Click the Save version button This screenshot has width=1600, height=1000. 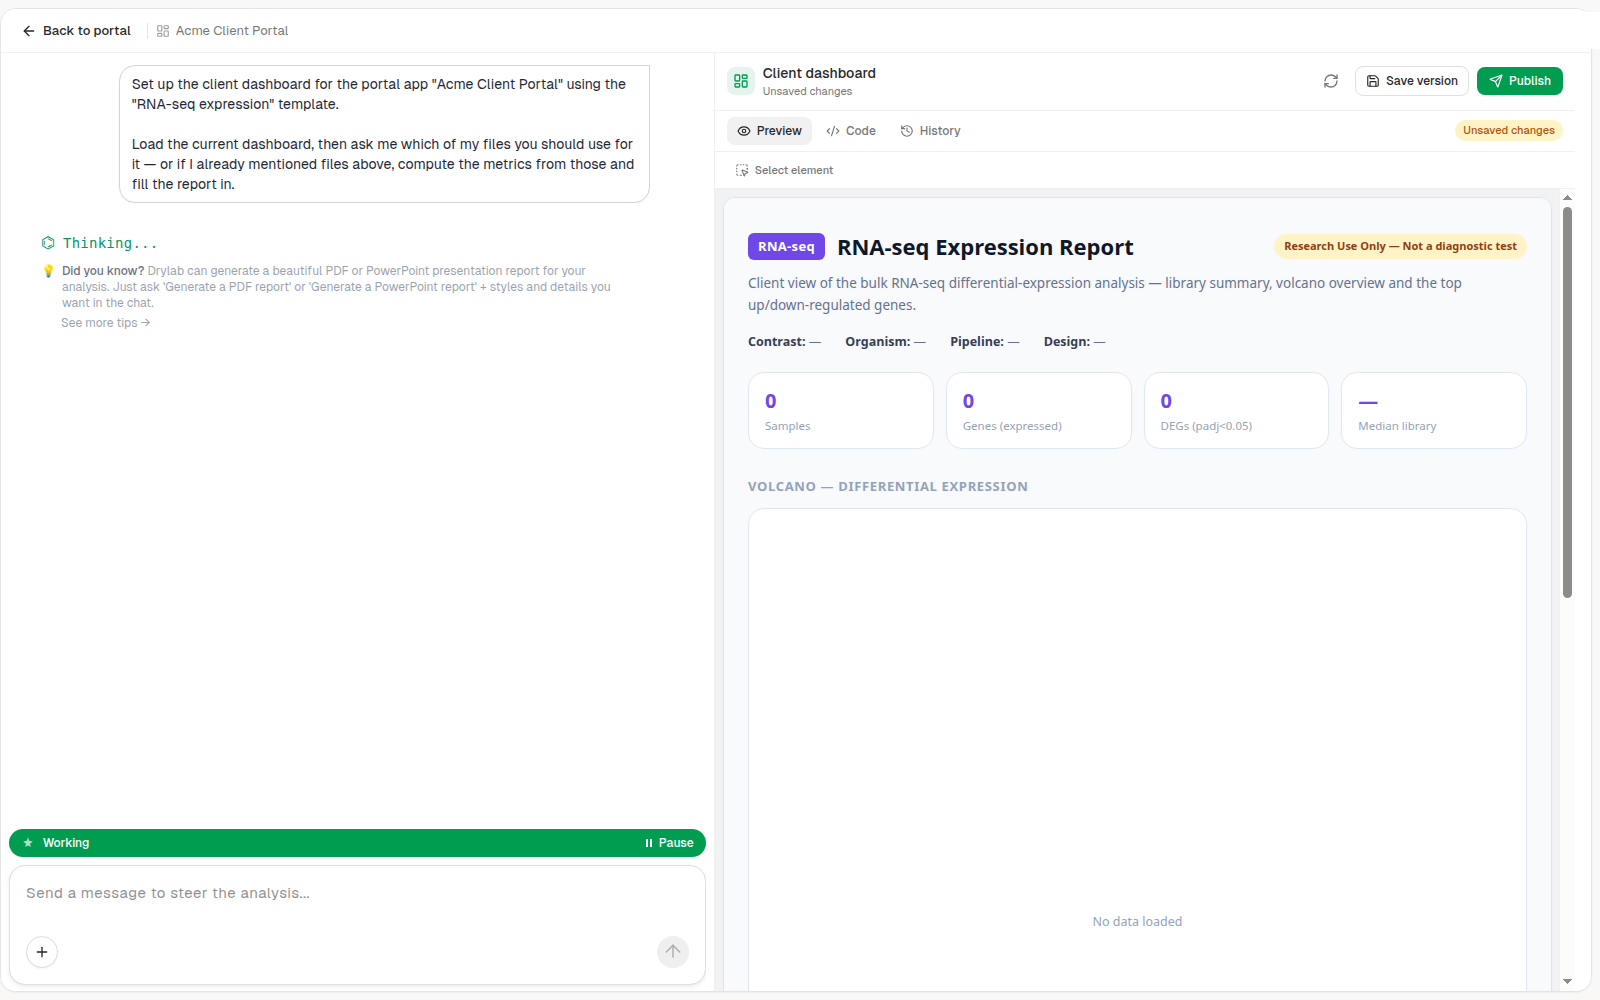click(1412, 81)
